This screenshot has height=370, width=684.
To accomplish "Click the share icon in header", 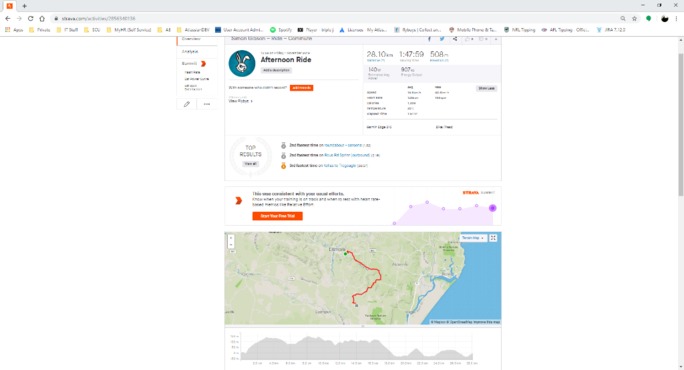I will [455, 39].
